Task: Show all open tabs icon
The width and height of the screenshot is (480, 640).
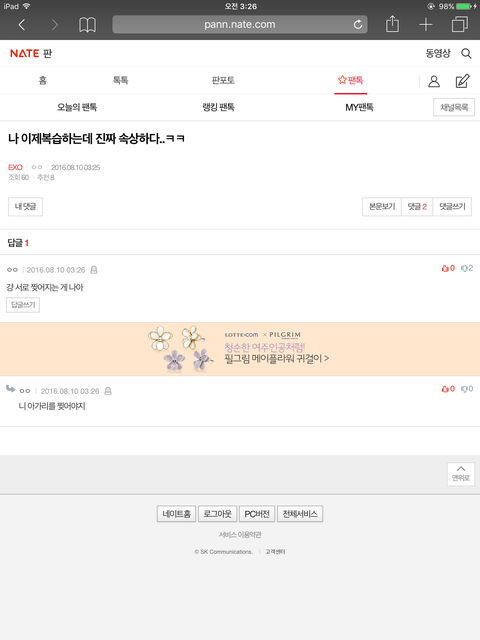Action: 460,24
